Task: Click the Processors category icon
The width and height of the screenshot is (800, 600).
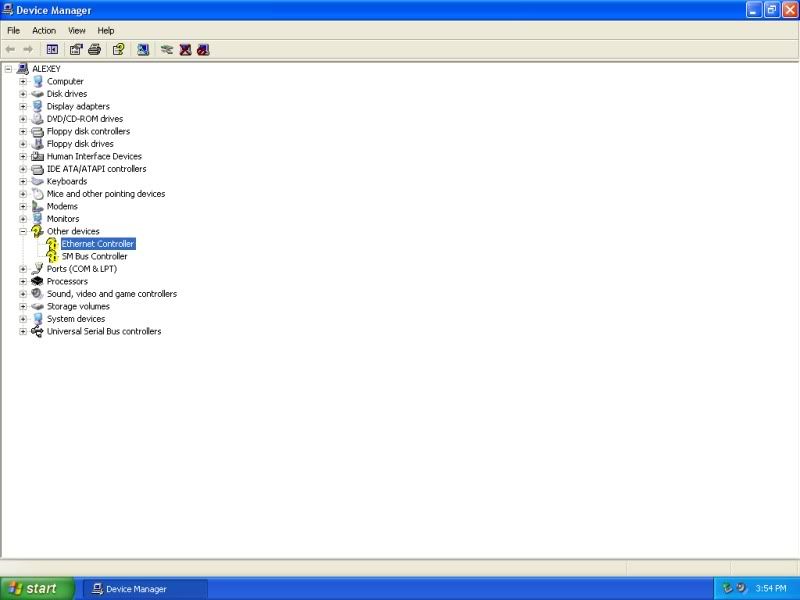Action: point(37,281)
